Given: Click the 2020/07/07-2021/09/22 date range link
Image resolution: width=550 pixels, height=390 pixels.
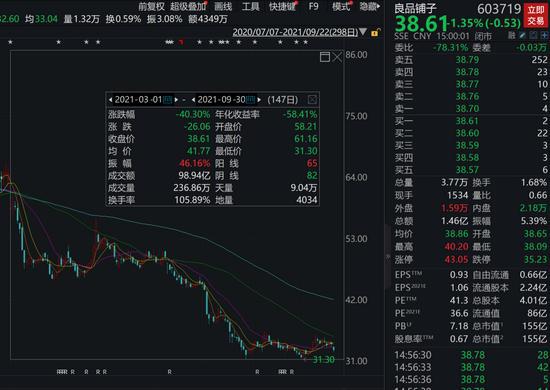Looking at the screenshot, I should point(295,32).
